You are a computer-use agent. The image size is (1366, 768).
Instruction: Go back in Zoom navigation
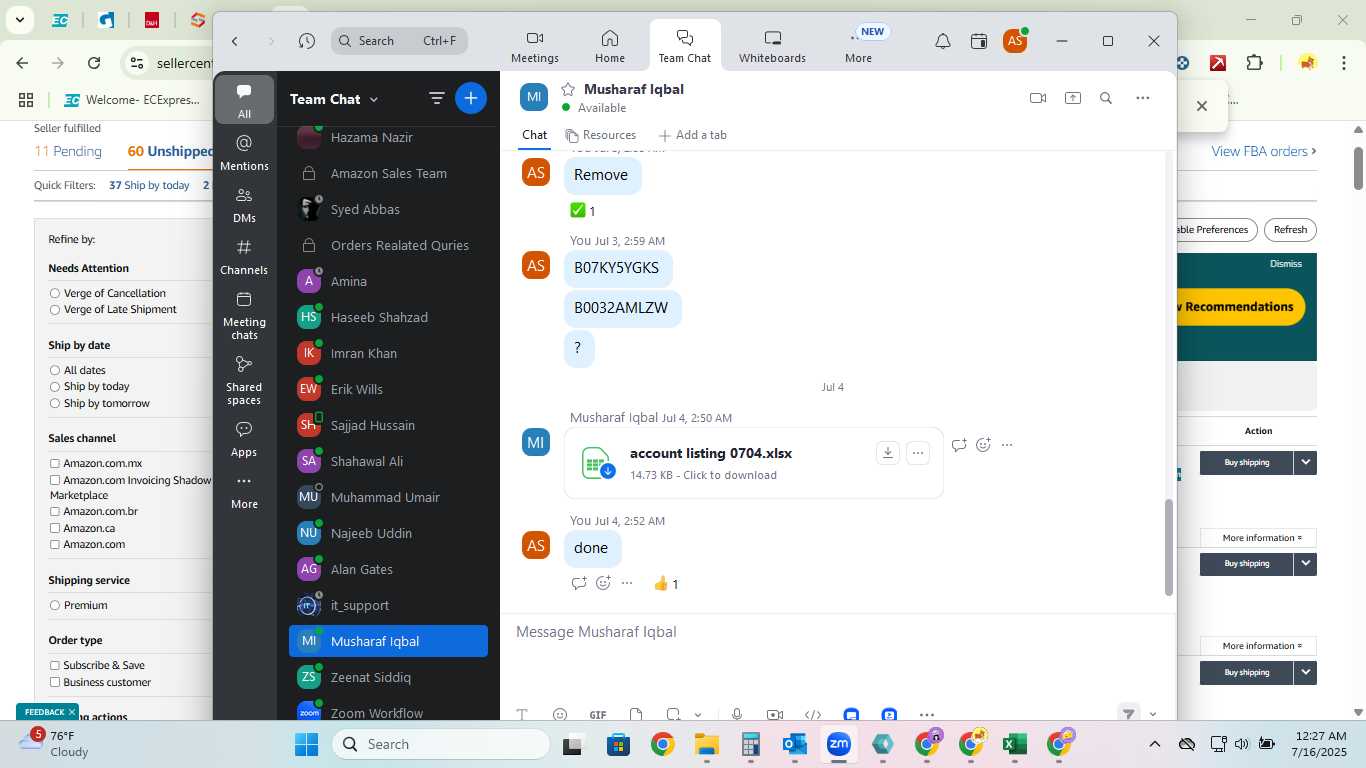point(235,41)
